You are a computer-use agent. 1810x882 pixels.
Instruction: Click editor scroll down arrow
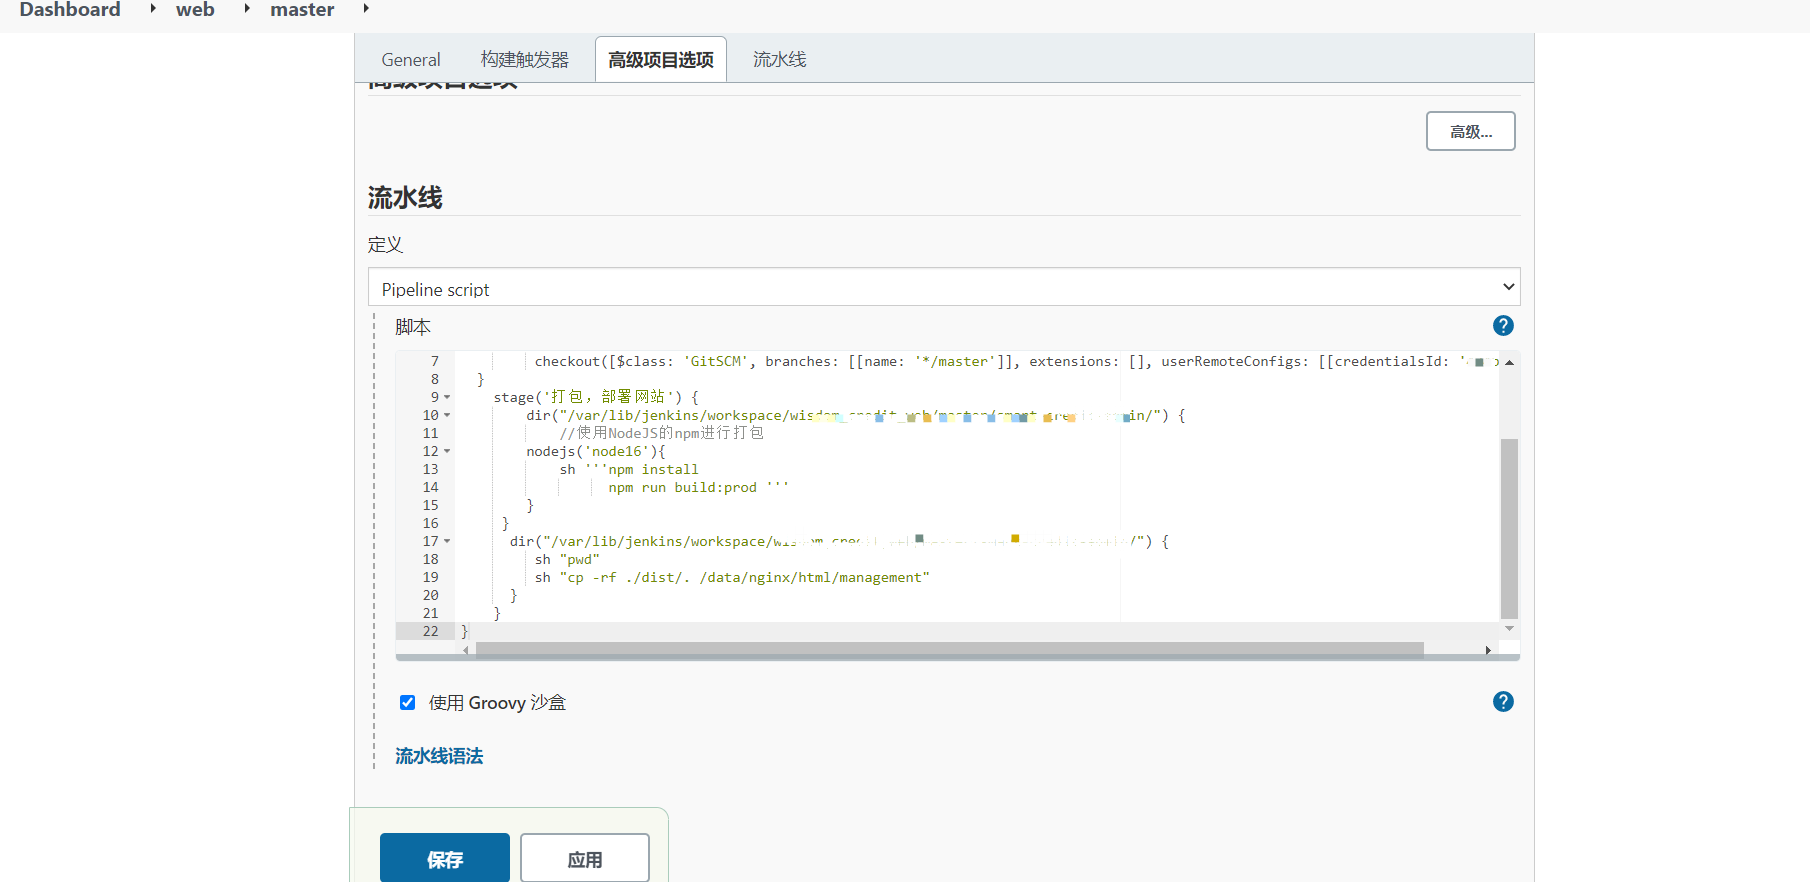(1509, 628)
